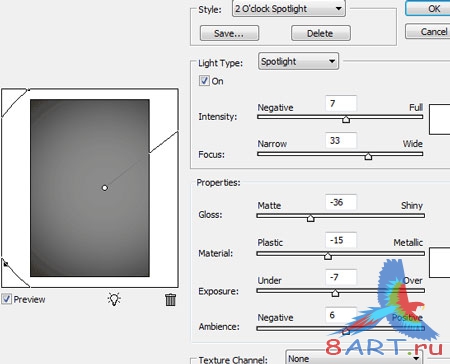
Task: Click the light color swatch beside Intensity
Action: (439, 119)
